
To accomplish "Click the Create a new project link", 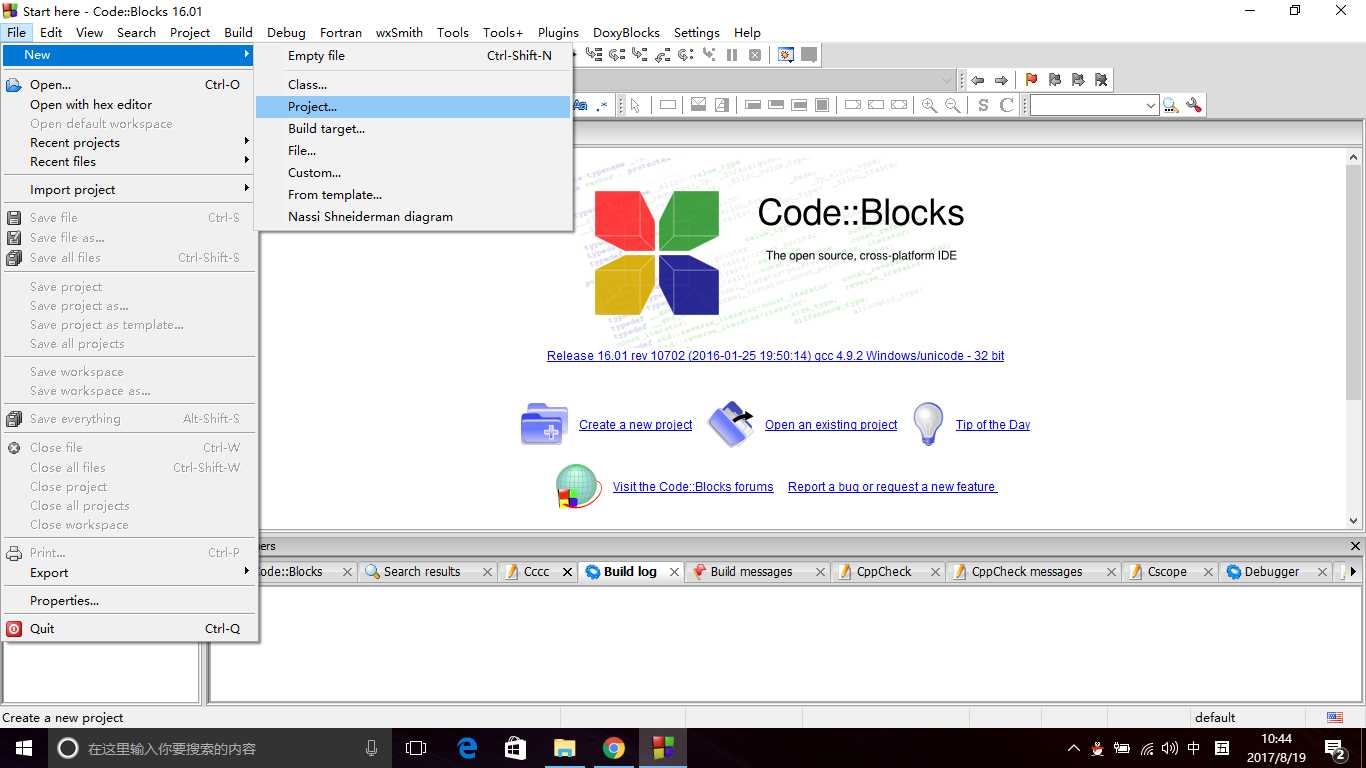I will pos(636,425).
